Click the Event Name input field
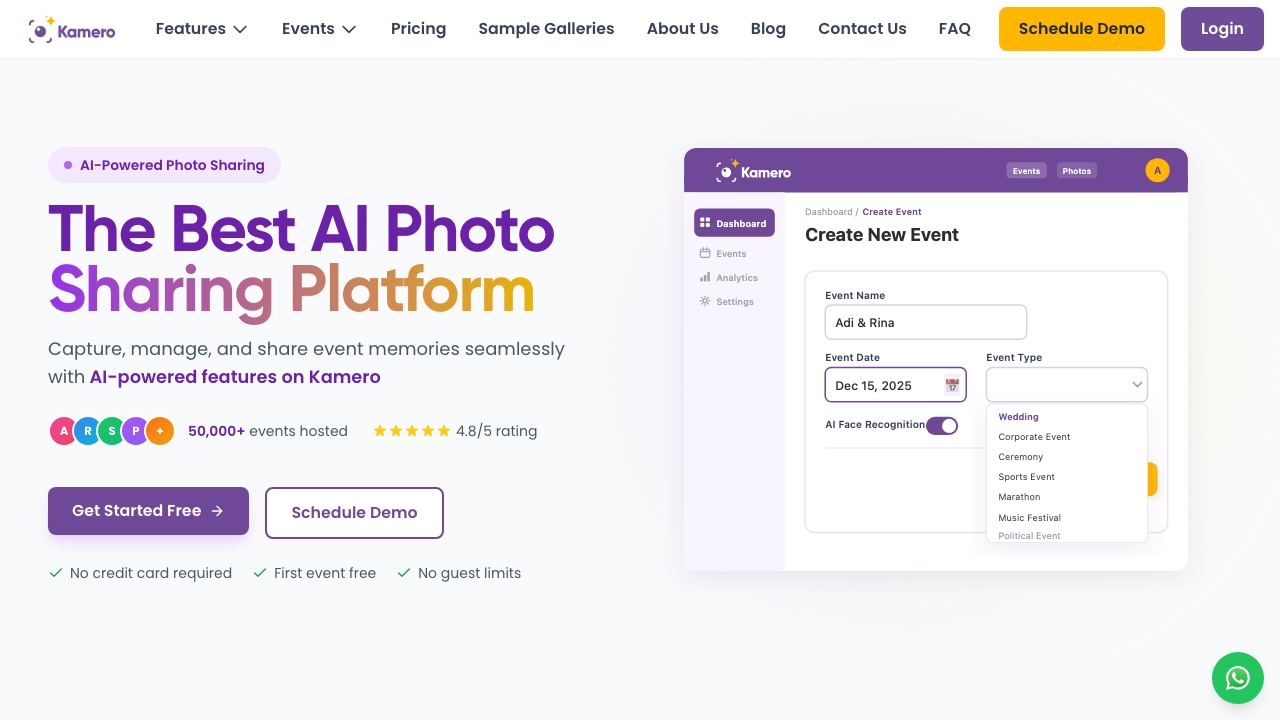Image resolution: width=1280 pixels, height=720 pixels. point(926,322)
